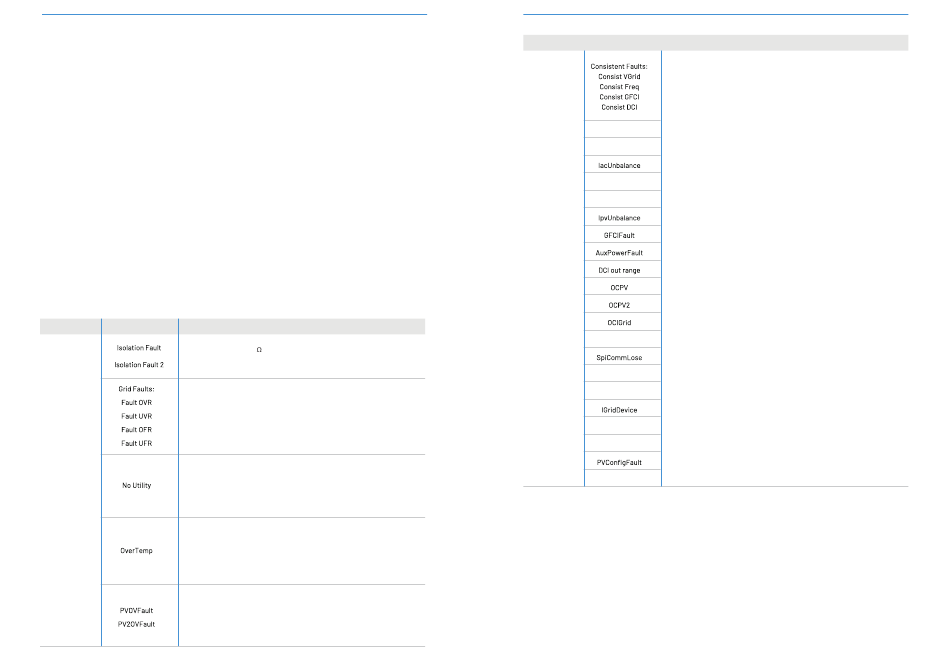This screenshot has height=655, width=950.
Task: Click the PVConfigFault table cell
Action: (621, 462)
